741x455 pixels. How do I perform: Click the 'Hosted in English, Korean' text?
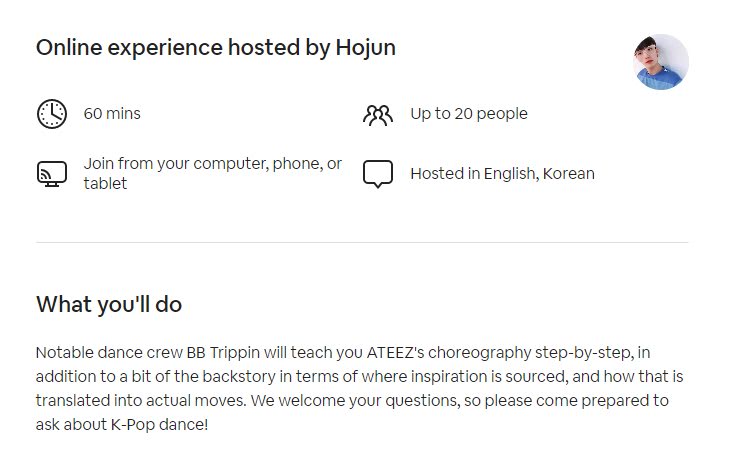click(502, 174)
